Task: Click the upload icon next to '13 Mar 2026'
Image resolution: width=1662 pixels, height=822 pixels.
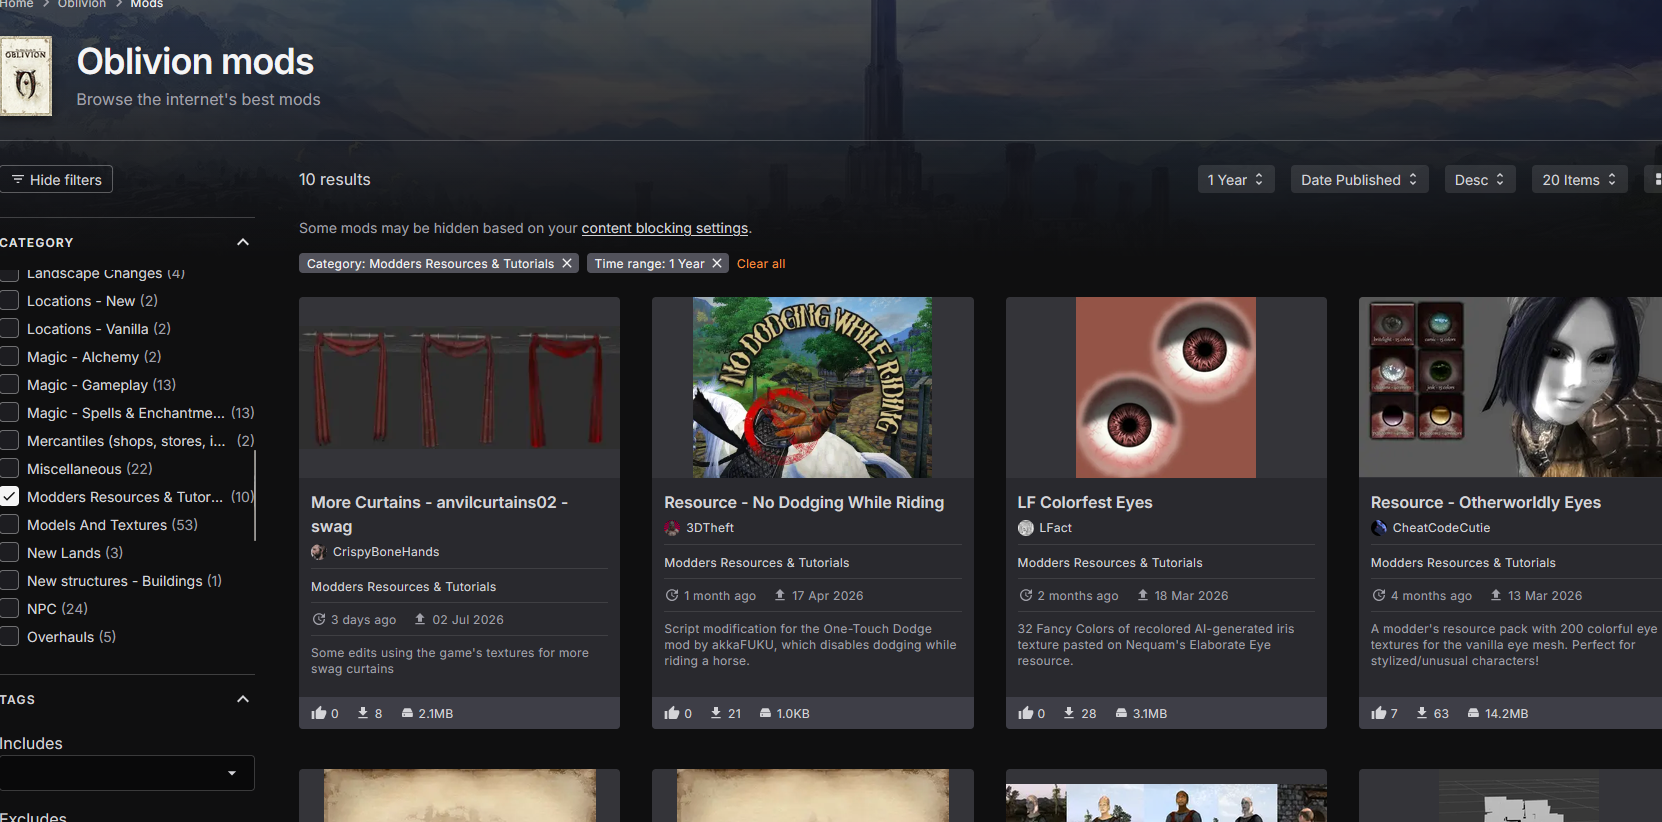Action: click(x=1496, y=595)
